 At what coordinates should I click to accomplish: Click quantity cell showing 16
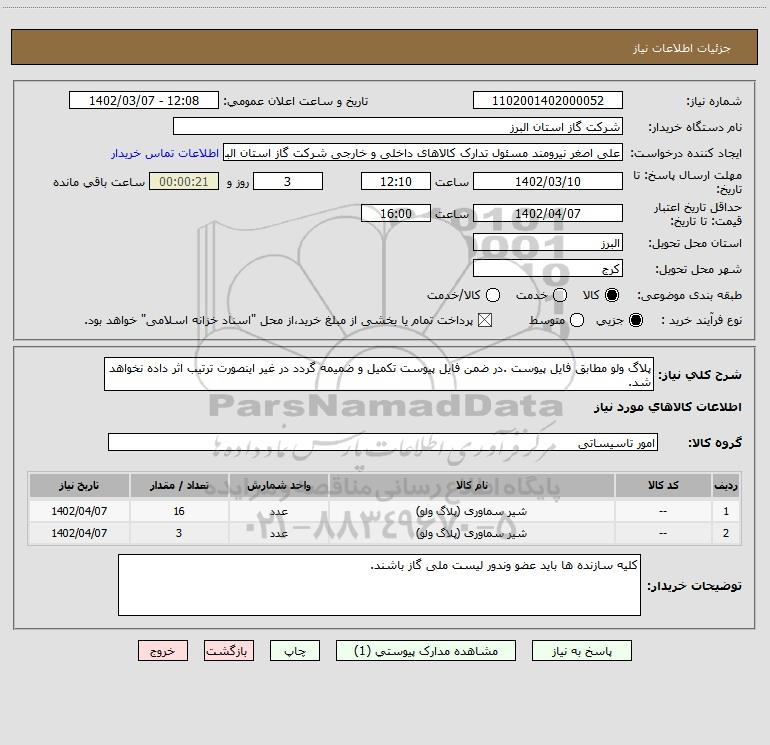click(x=179, y=511)
